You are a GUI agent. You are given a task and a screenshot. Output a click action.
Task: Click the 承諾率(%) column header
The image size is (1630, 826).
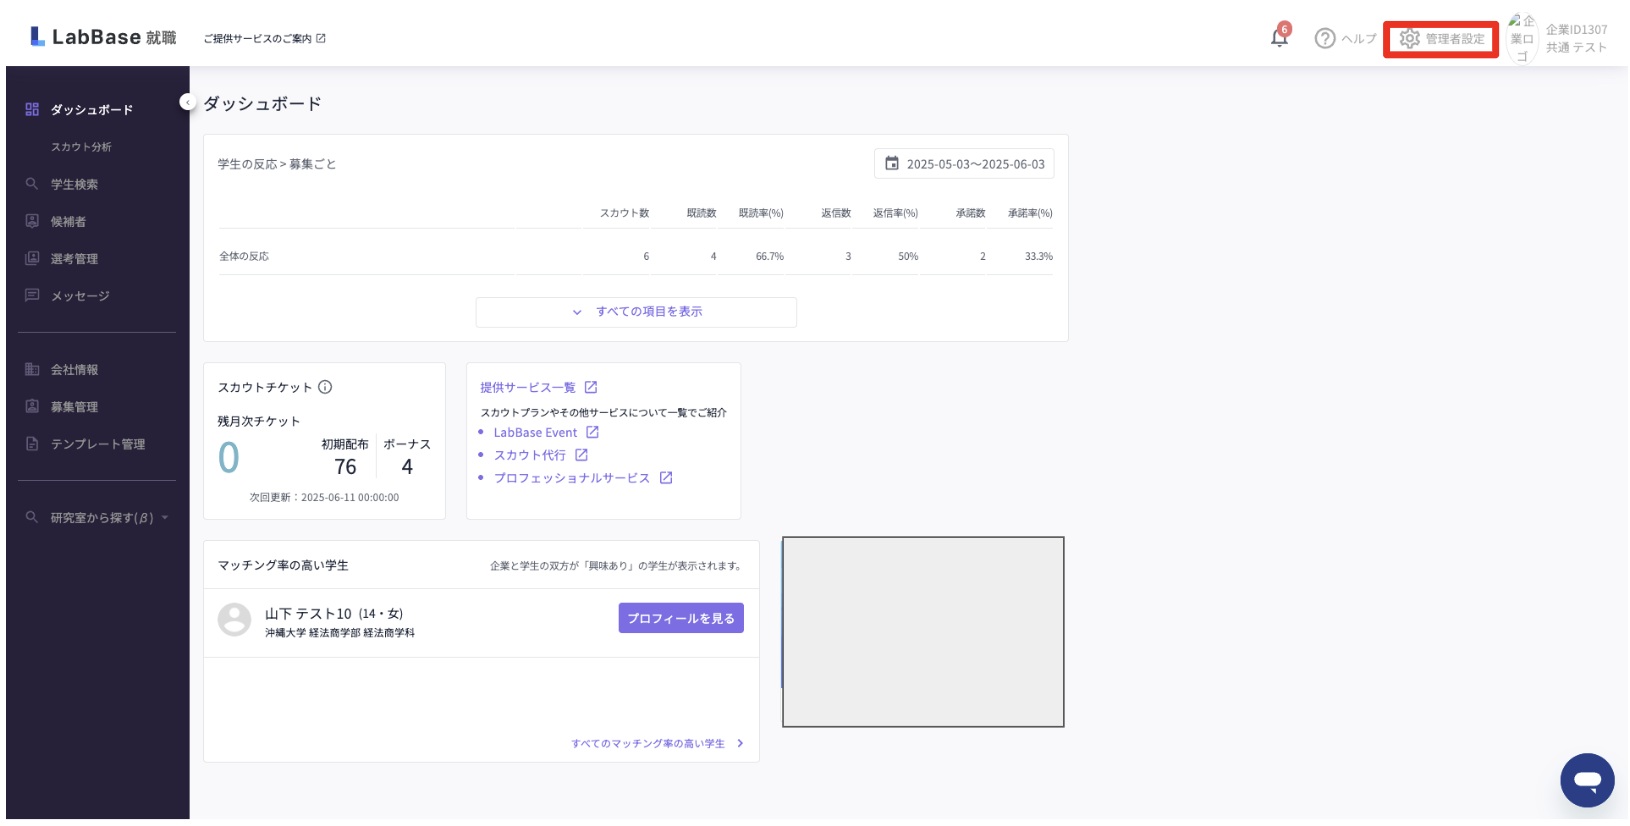tap(1030, 213)
